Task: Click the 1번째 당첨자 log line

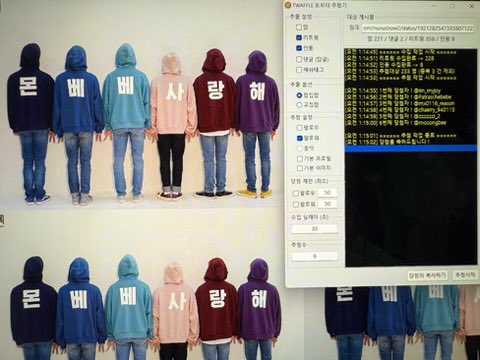Action: tap(393, 90)
